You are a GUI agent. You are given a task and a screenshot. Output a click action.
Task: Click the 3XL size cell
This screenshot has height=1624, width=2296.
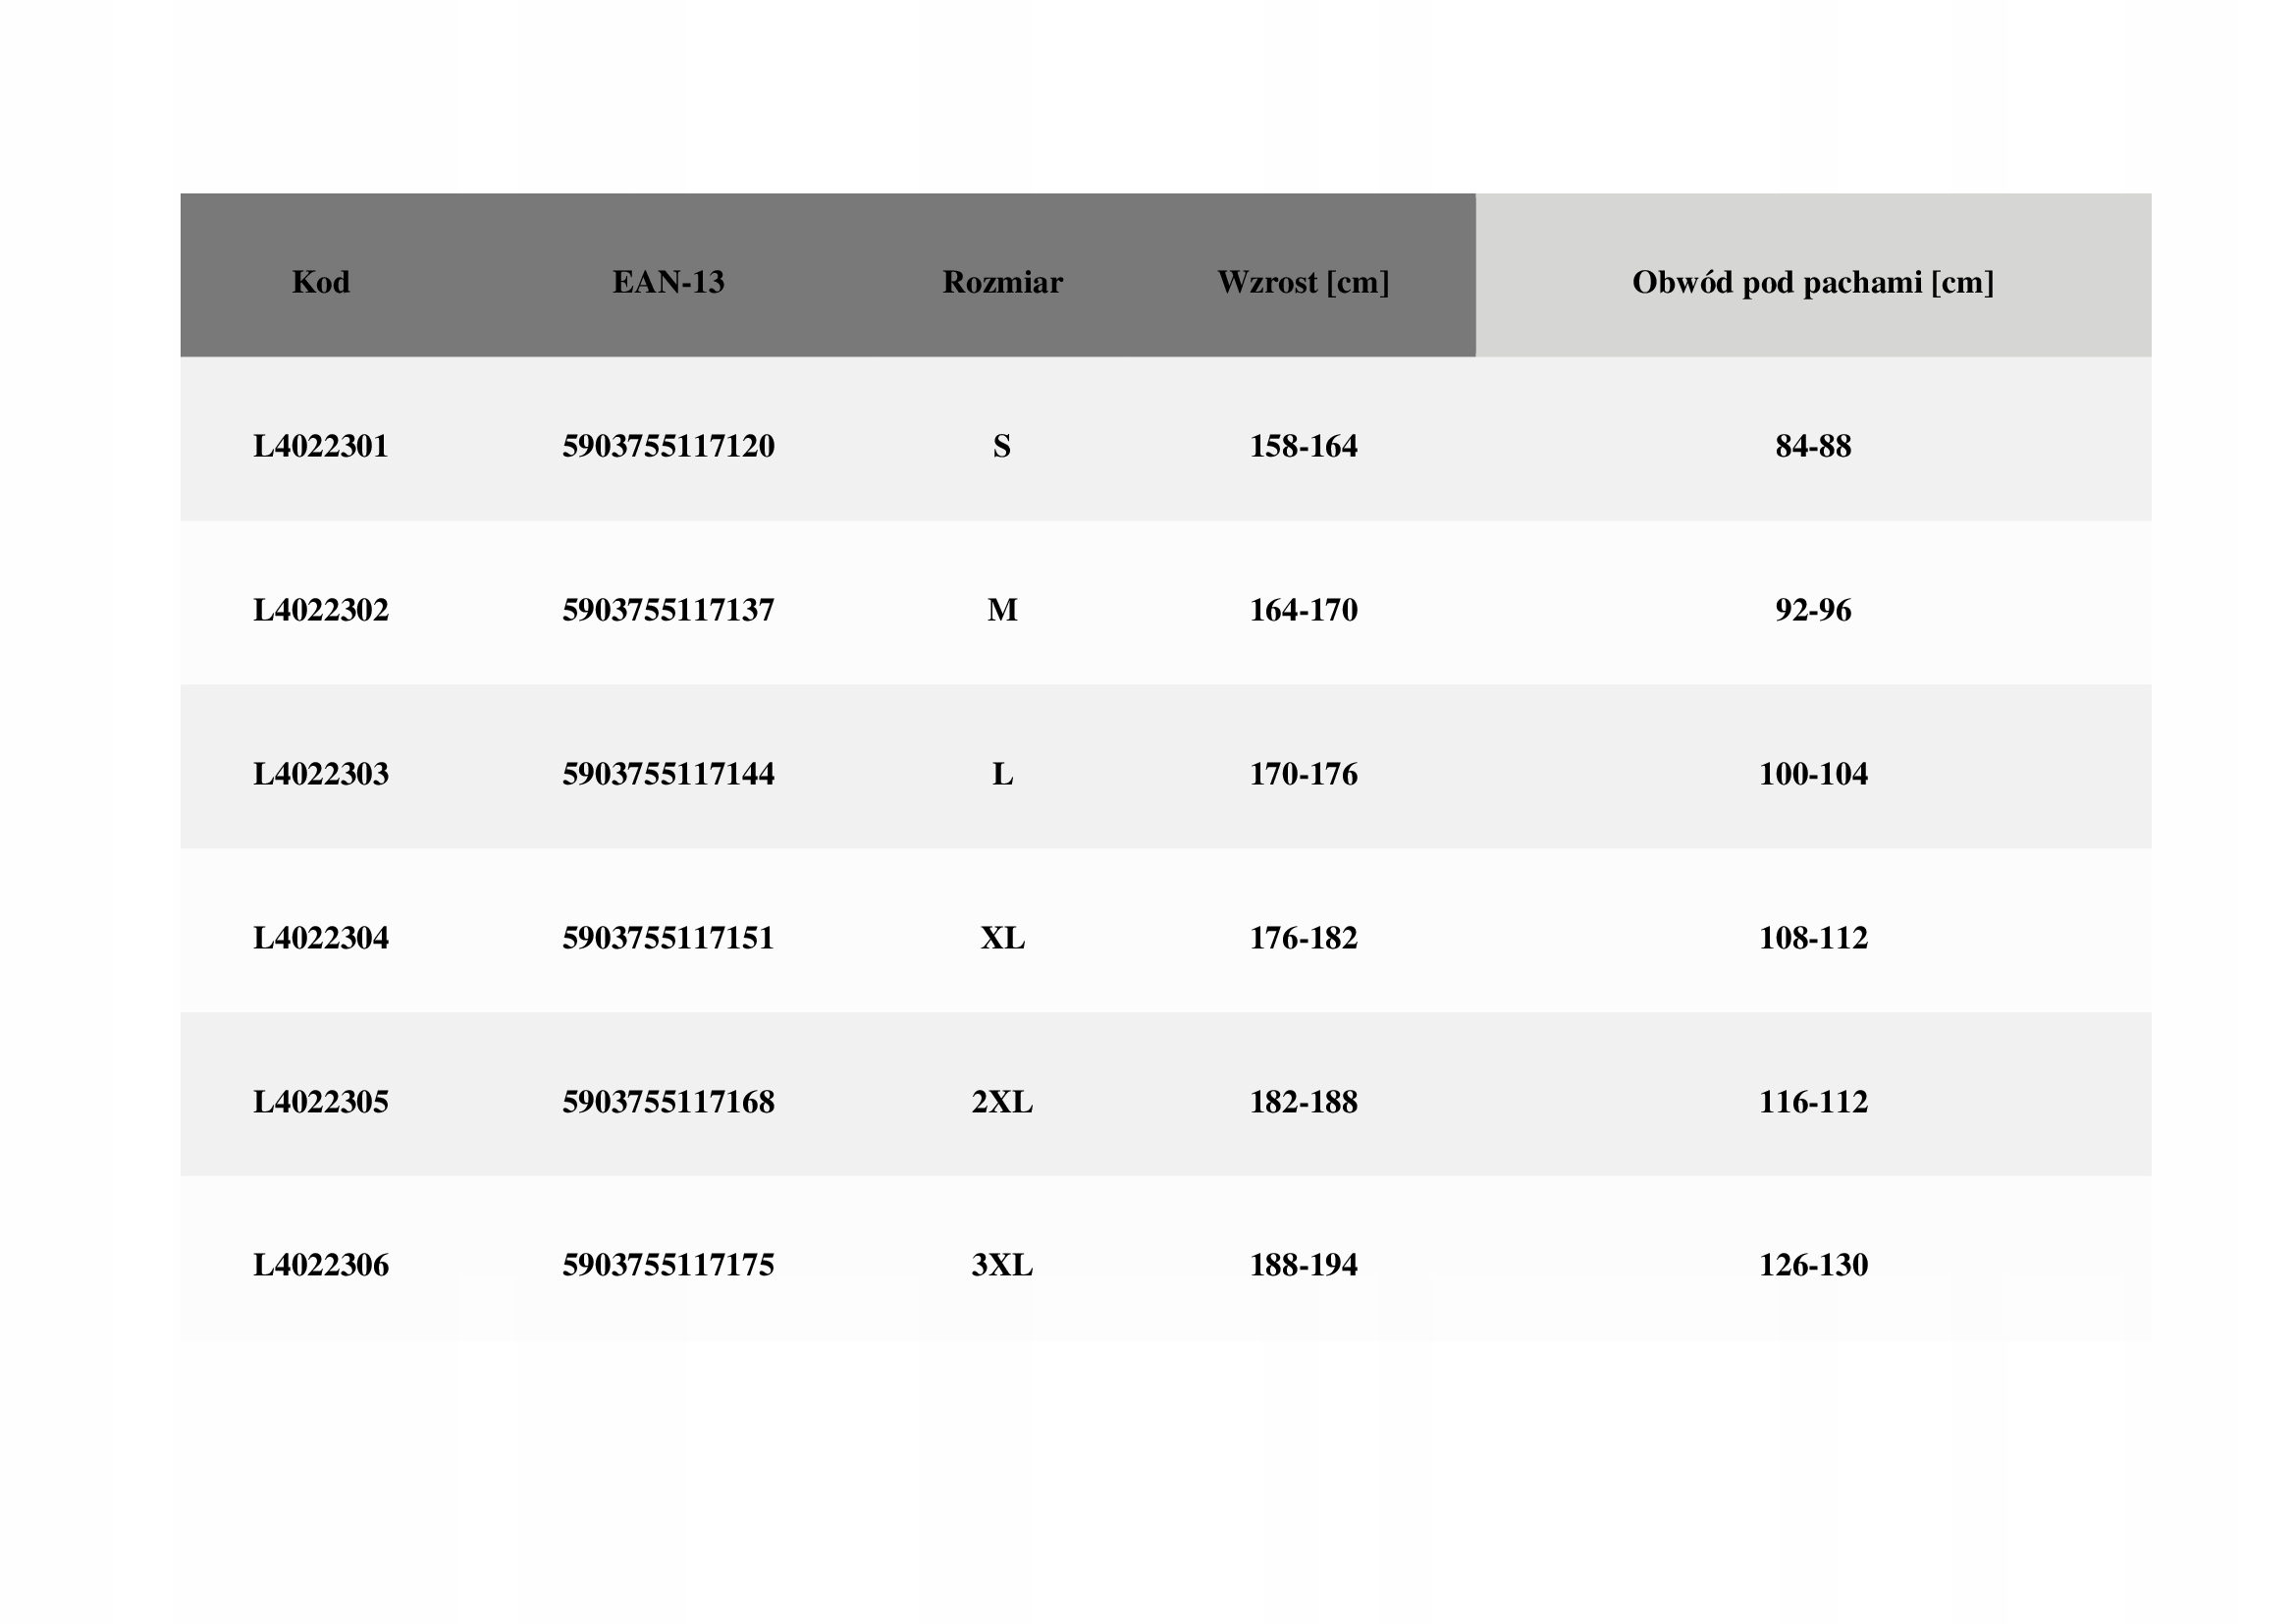pyautogui.click(x=1002, y=1265)
